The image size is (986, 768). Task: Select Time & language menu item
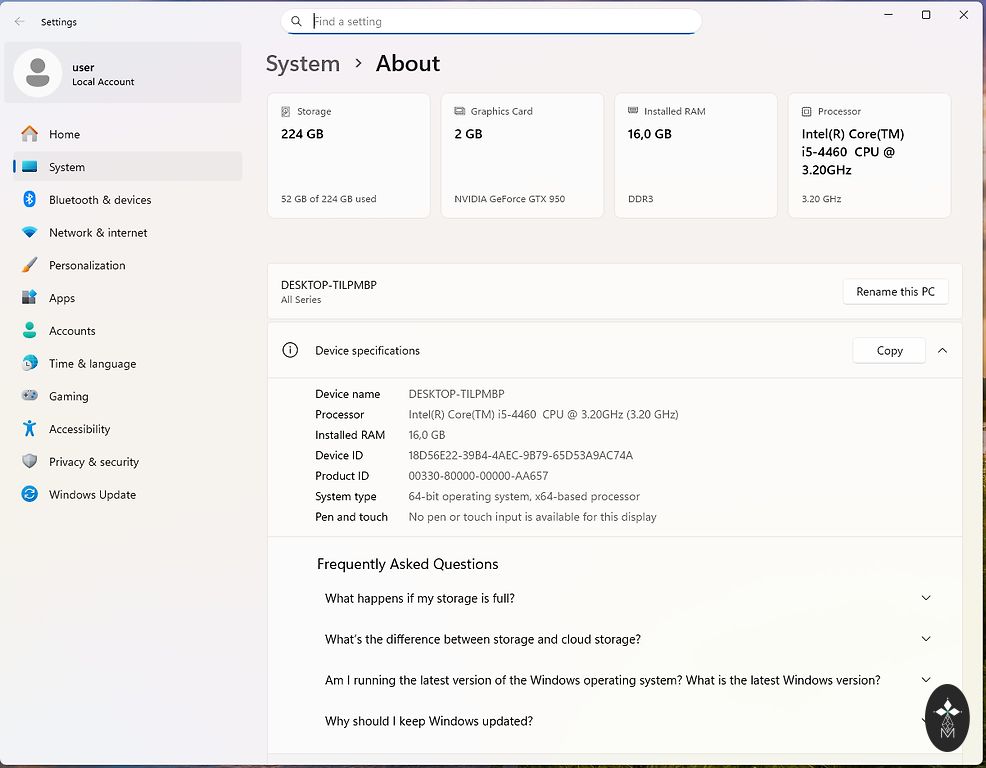92,364
